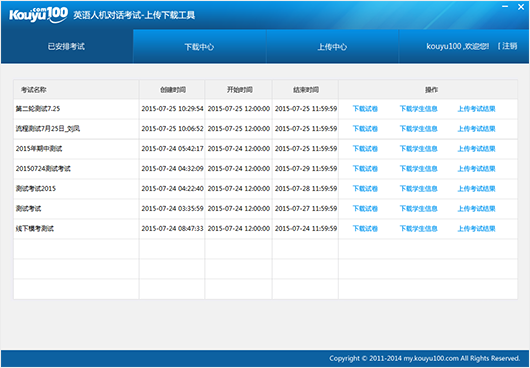Click 上传考试结果 for 第二轮测试7.25
Image resolution: width=530 pixels, height=368 pixels.
(x=476, y=109)
